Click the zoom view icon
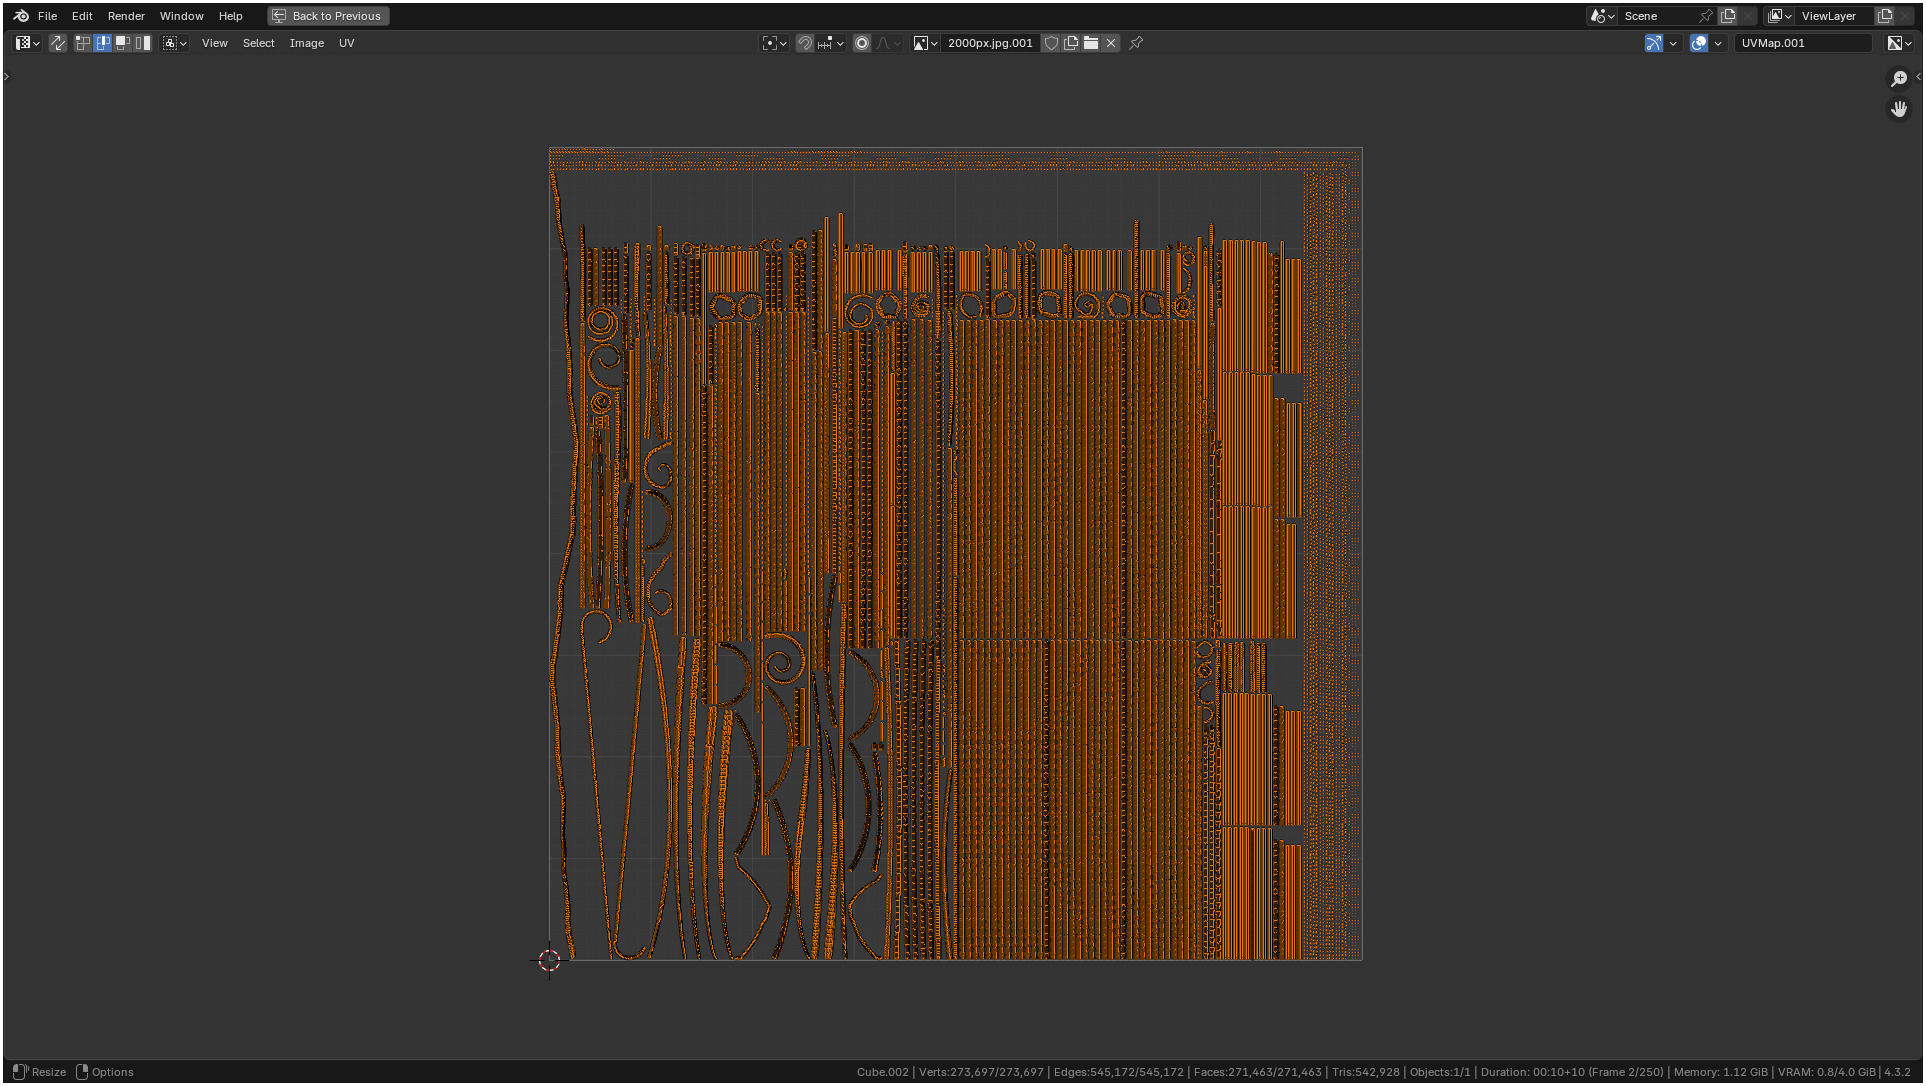 1898,79
